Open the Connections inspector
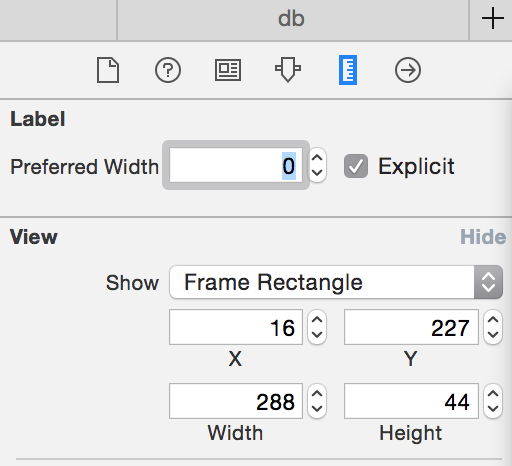Screen dimensions: 512x466 click(408, 70)
